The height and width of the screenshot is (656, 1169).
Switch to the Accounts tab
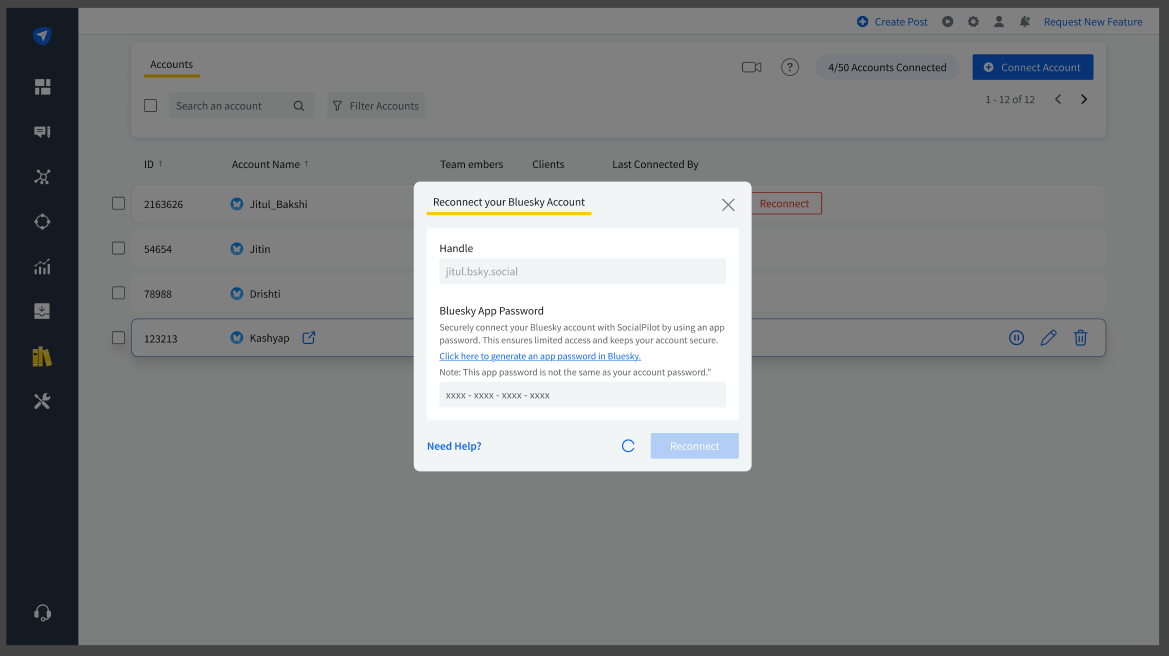point(171,65)
